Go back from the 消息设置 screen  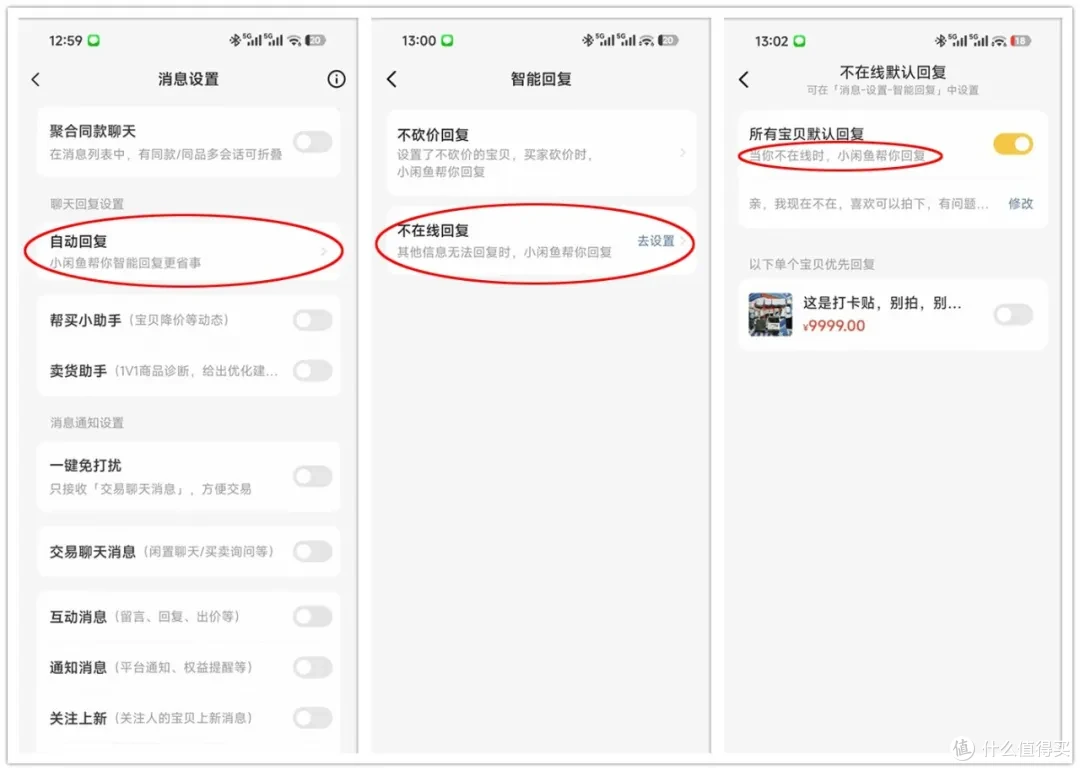[x=36, y=79]
